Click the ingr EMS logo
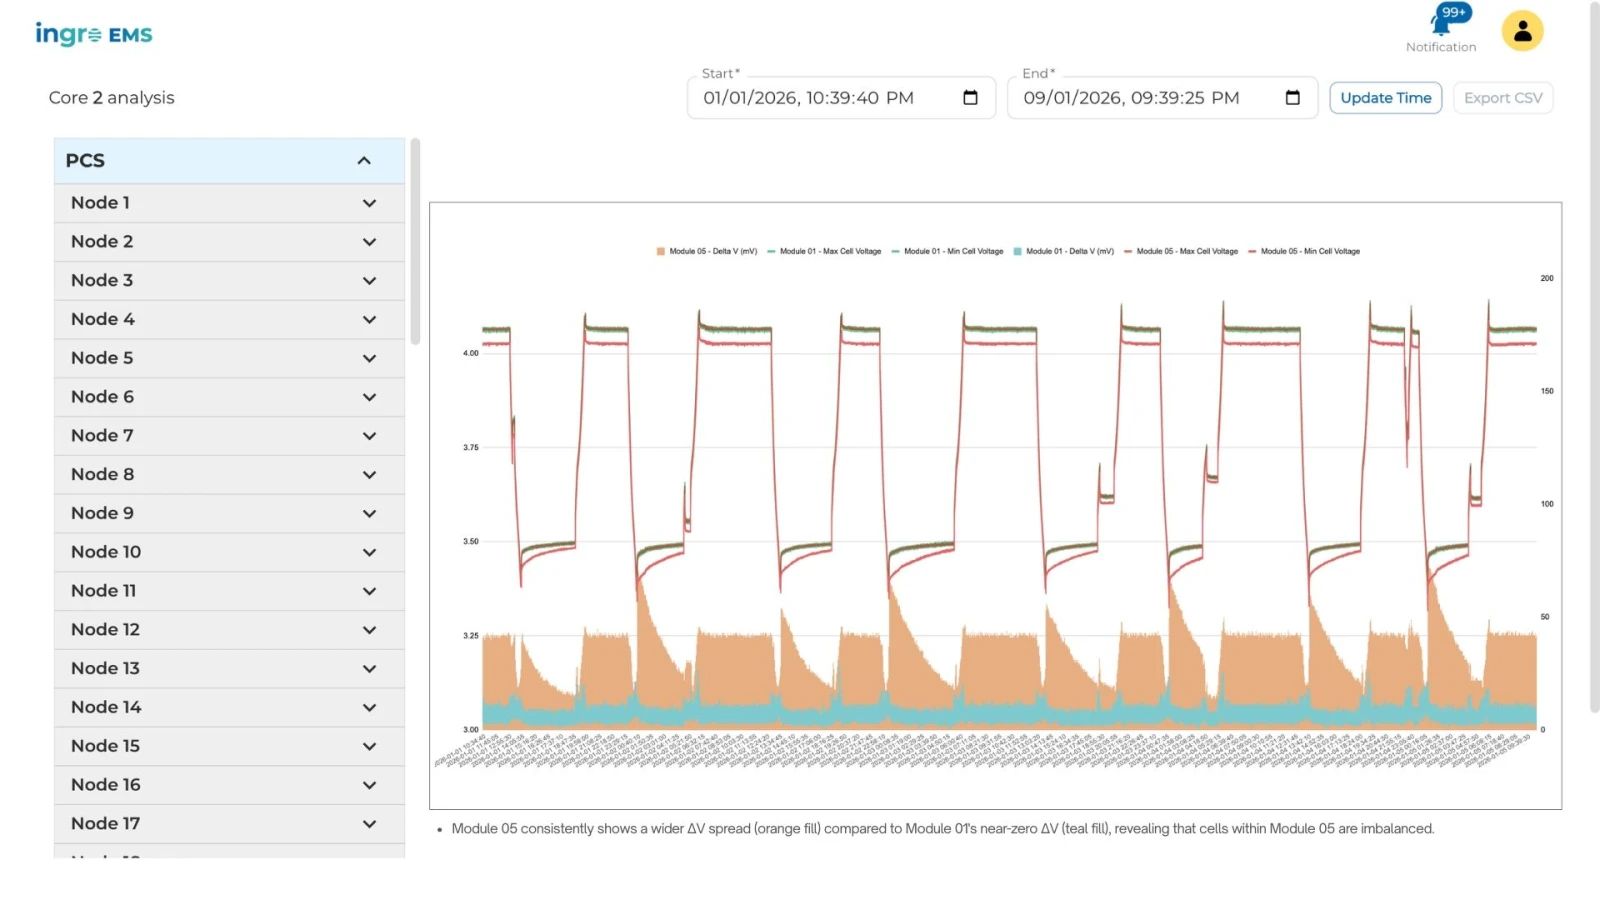Screen dimensions: 1600x900 pyautogui.click(x=94, y=34)
